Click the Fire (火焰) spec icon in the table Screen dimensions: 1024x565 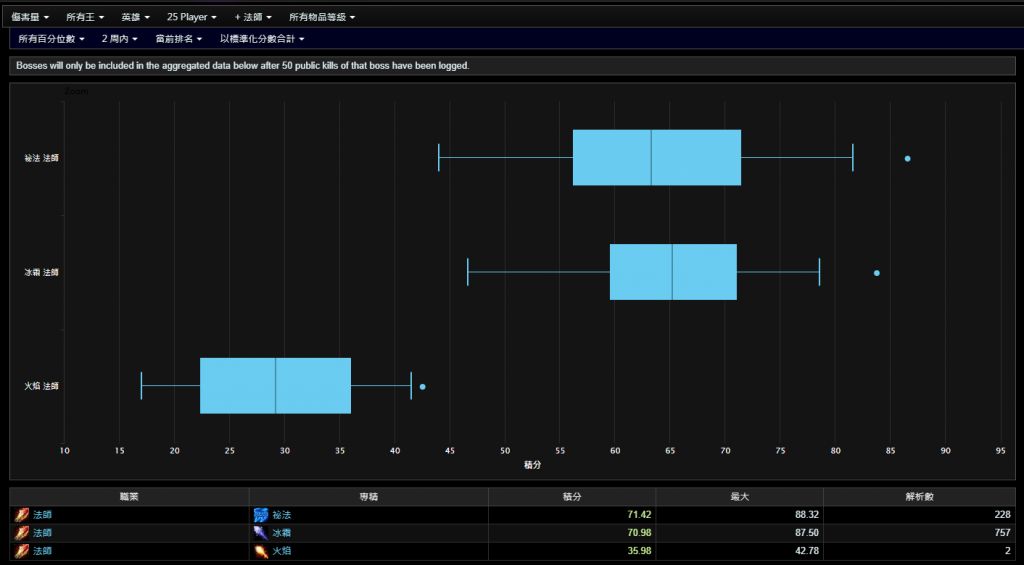tap(261, 551)
